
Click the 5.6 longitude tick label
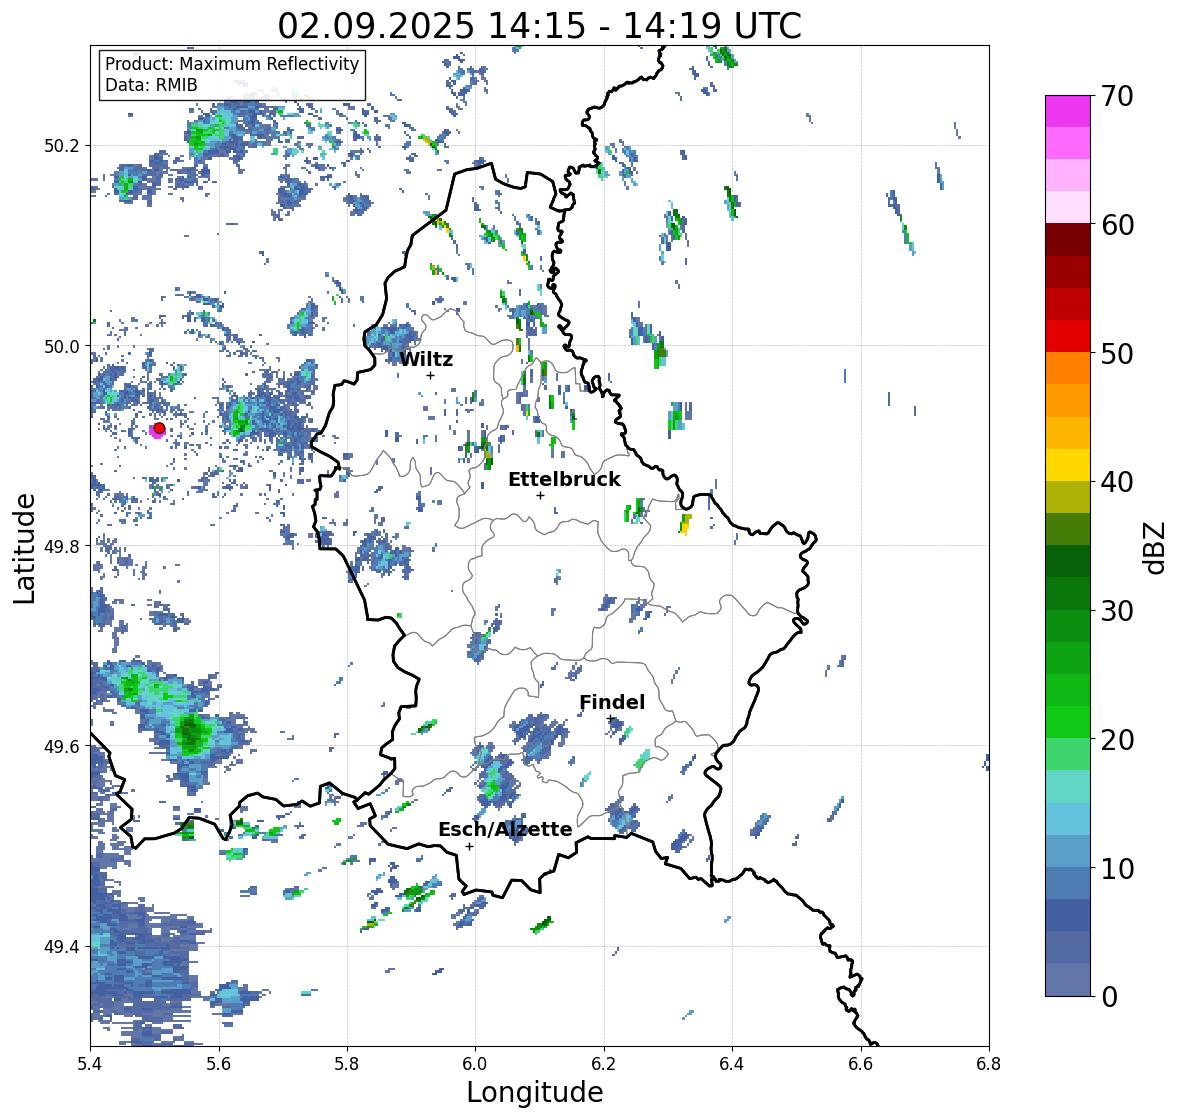click(219, 1064)
